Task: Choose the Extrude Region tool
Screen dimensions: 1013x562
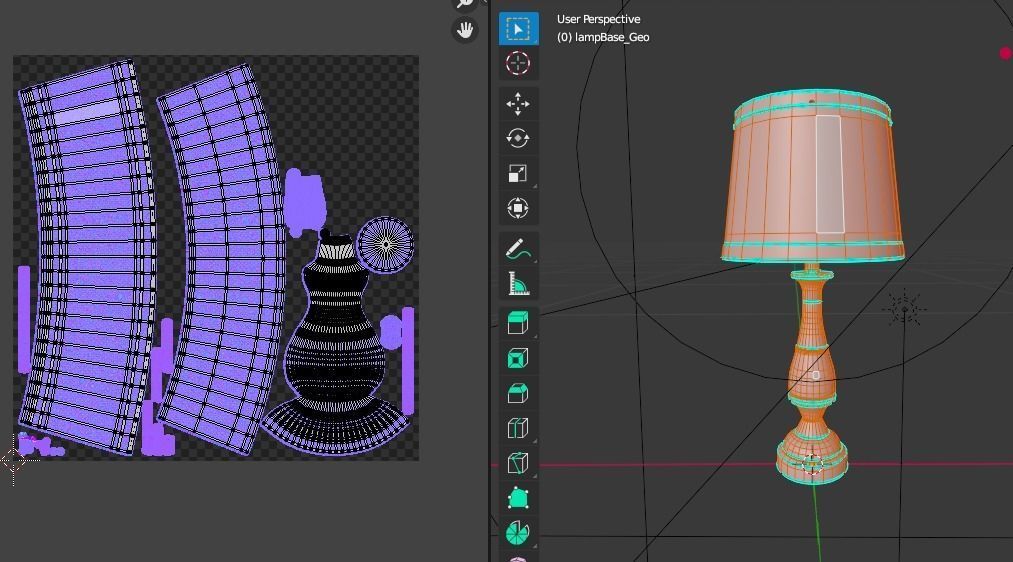Action: click(518, 323)
